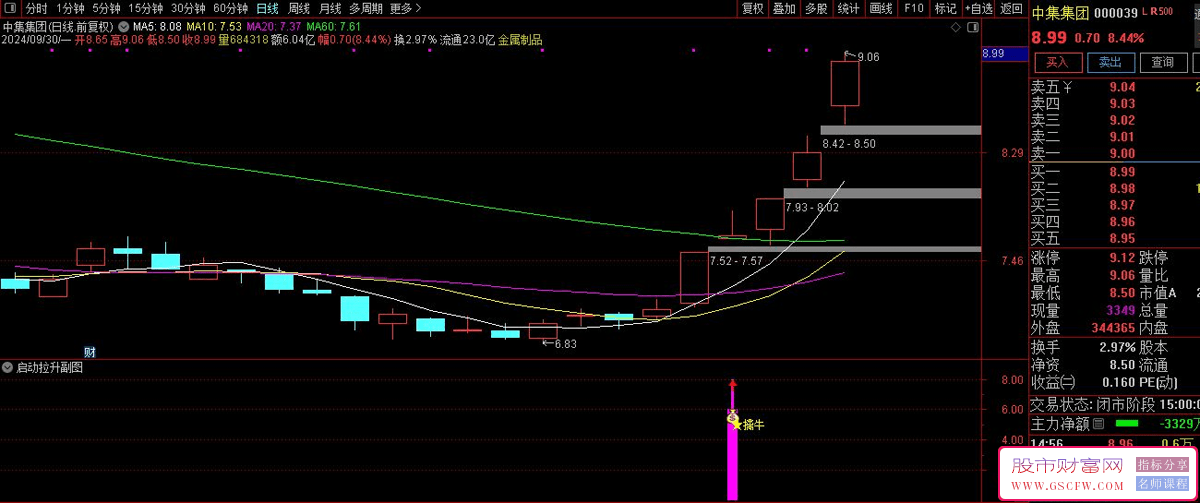The height and width of the screenshot is (503, 1200).
Task: Open the 多股 multi-stock view
Action: (816, 8)
